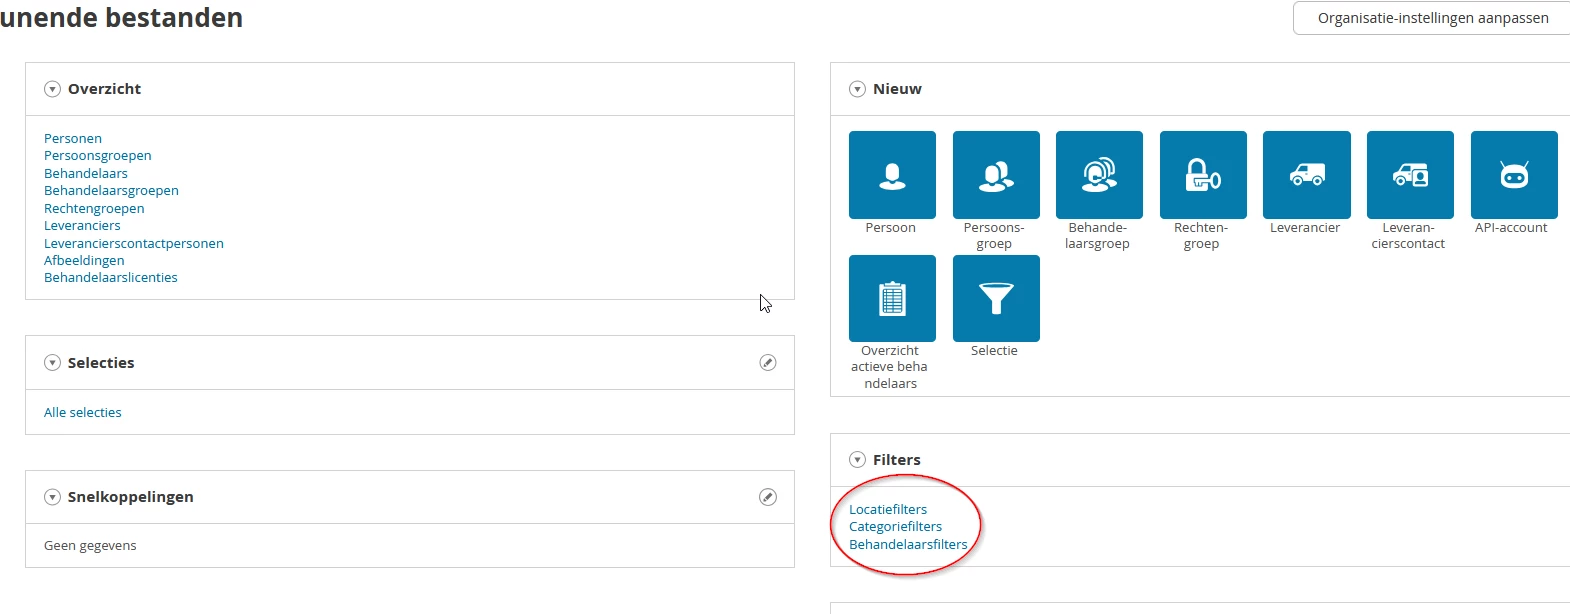Collapse the Overzicht panel

tap(52, 89)
